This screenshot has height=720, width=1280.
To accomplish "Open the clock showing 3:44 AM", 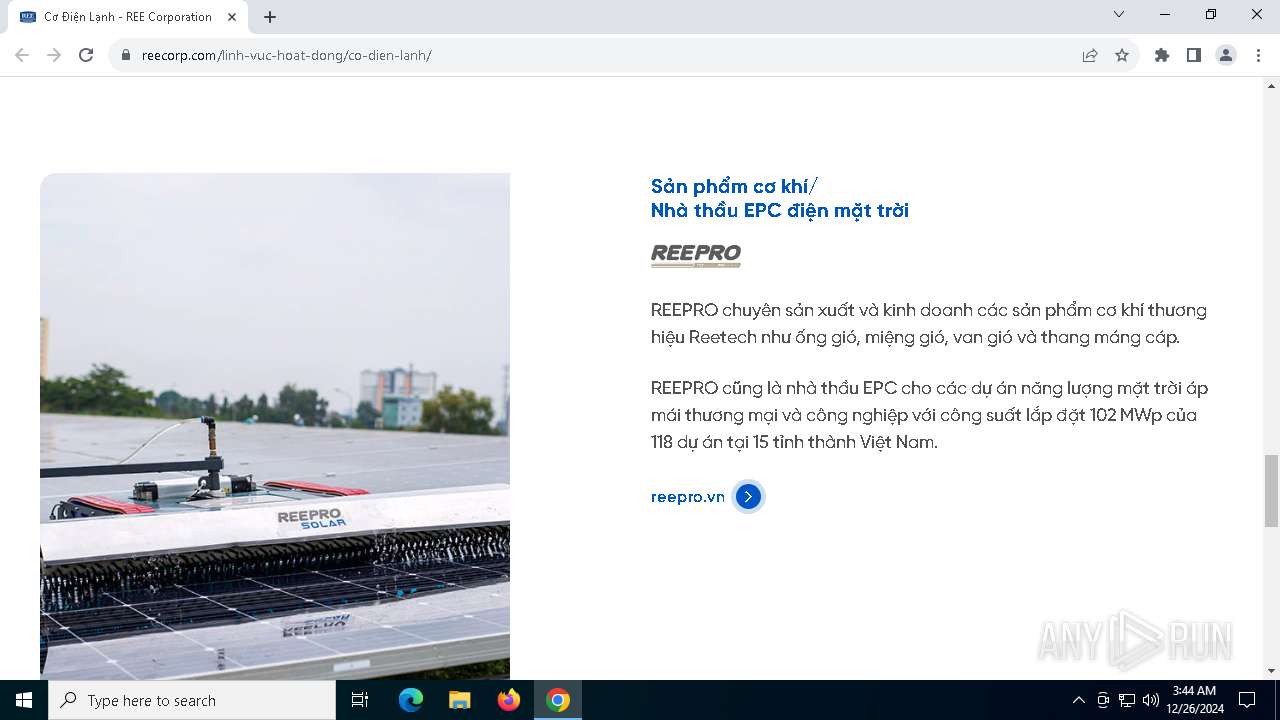I will 1194,700.
